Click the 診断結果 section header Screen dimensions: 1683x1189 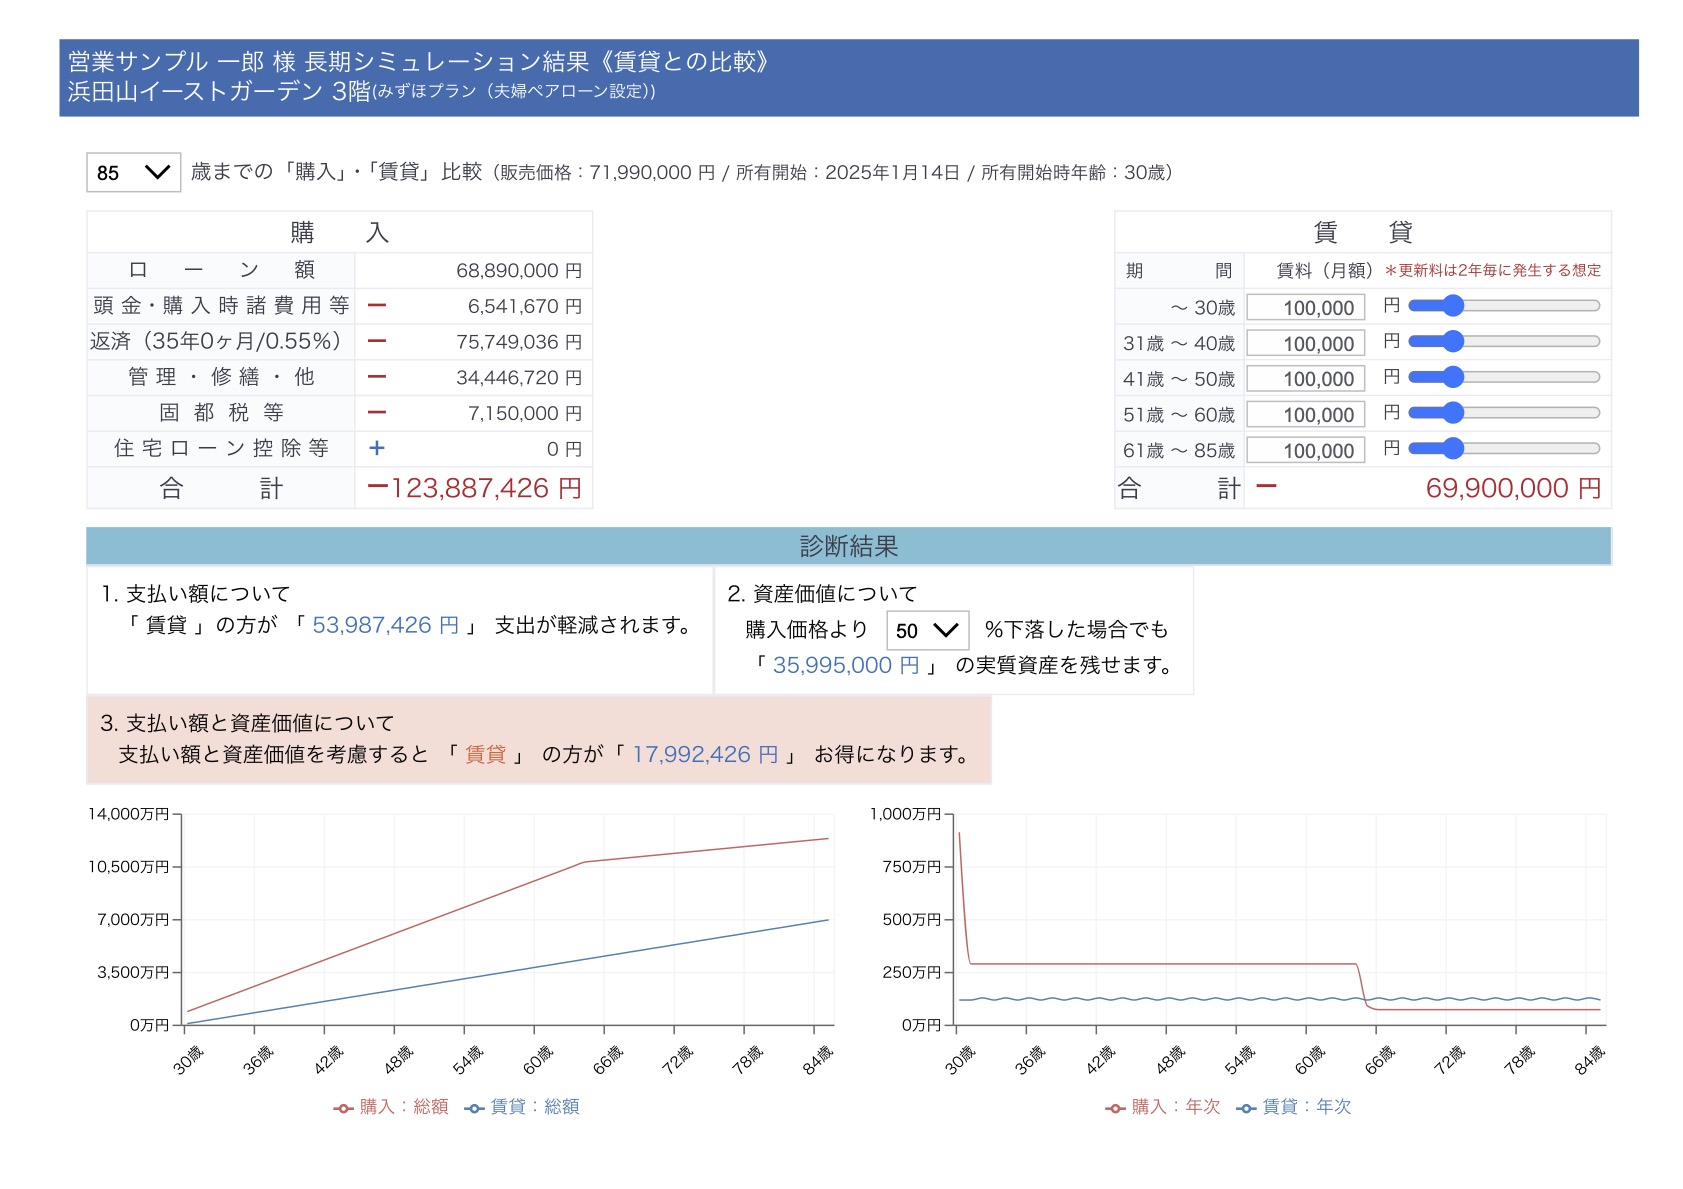click(848, 546)
